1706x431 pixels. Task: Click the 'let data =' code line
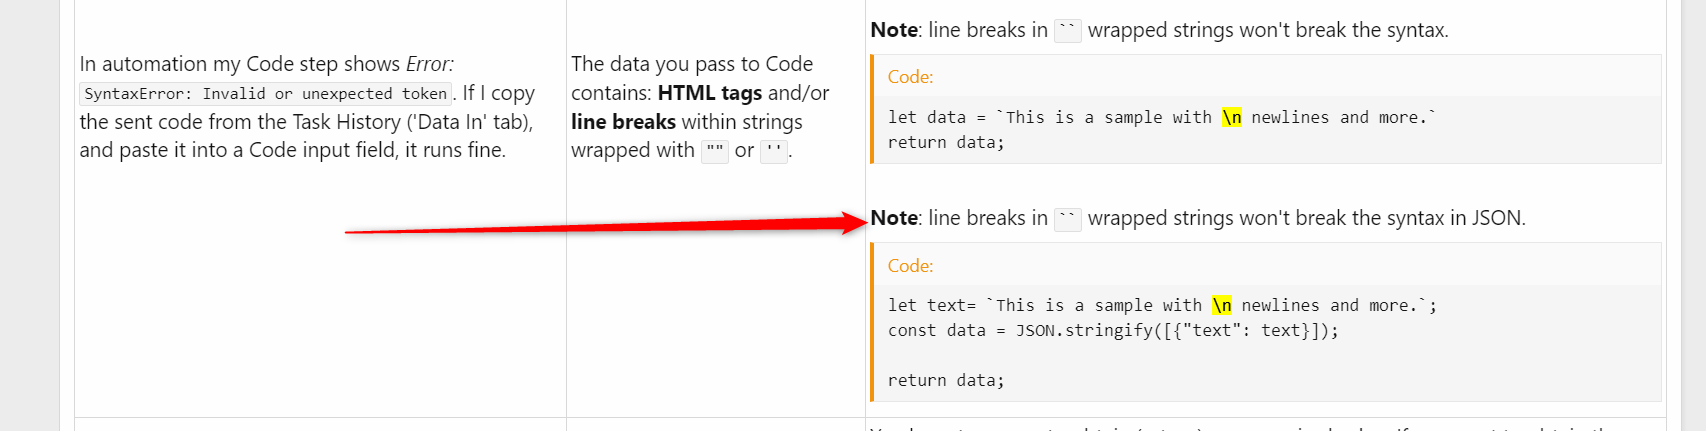coord(1162,118)
